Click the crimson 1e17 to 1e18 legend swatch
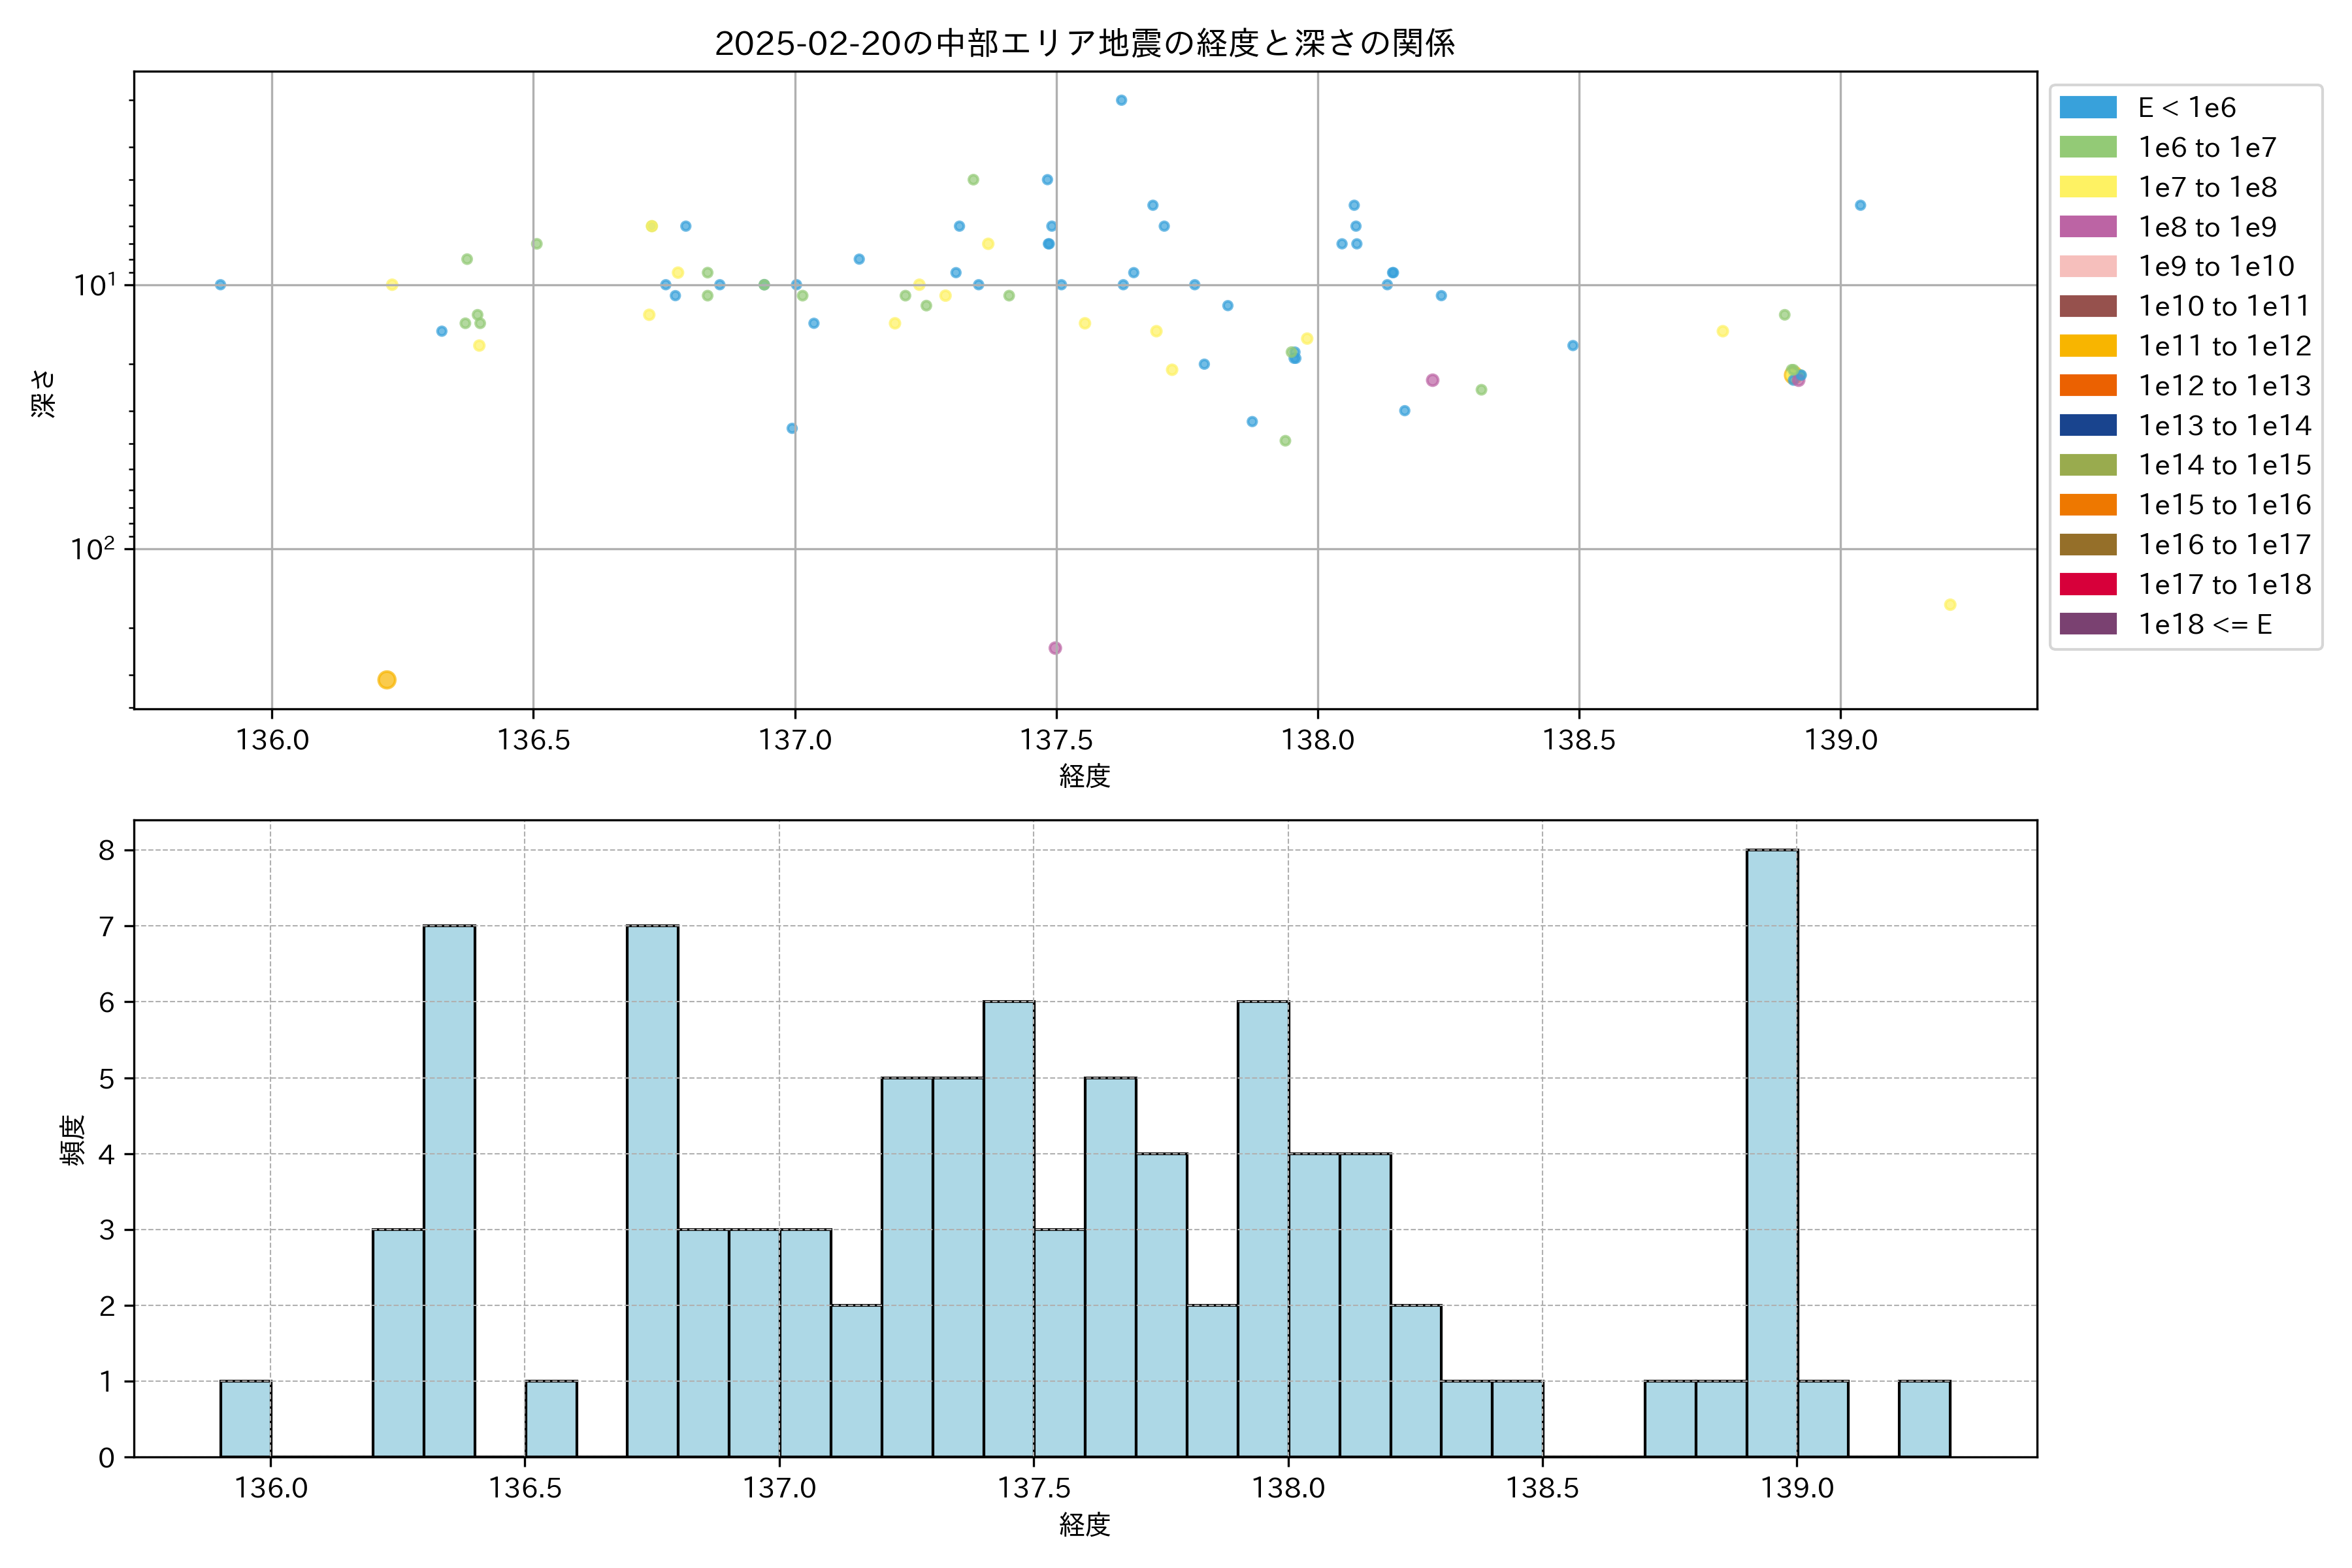 pyautogui.click(x=2087, y=584)
